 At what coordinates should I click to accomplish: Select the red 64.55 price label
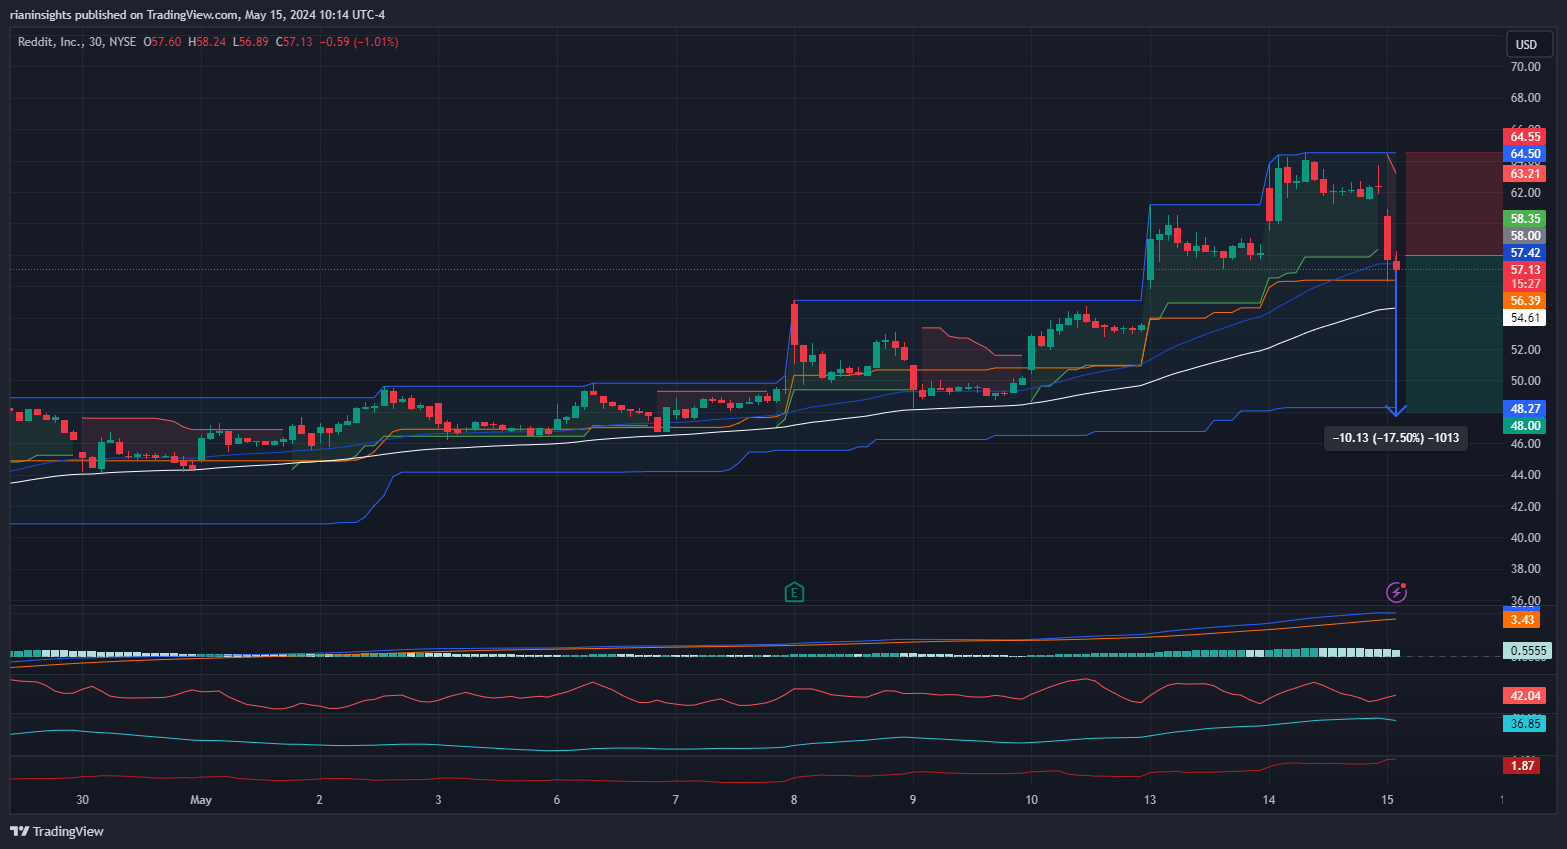(1525, 137)
